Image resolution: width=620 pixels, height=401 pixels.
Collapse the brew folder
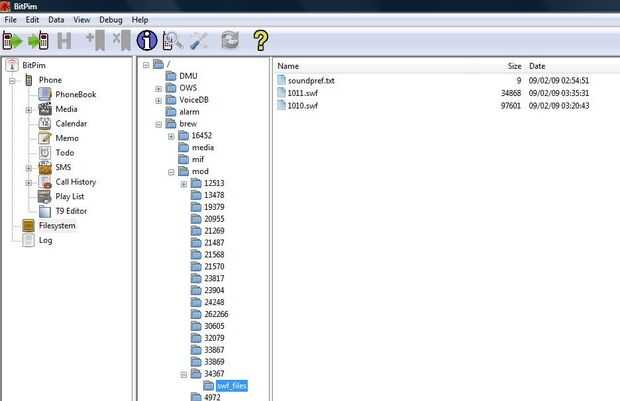click(x=159, y=124)
